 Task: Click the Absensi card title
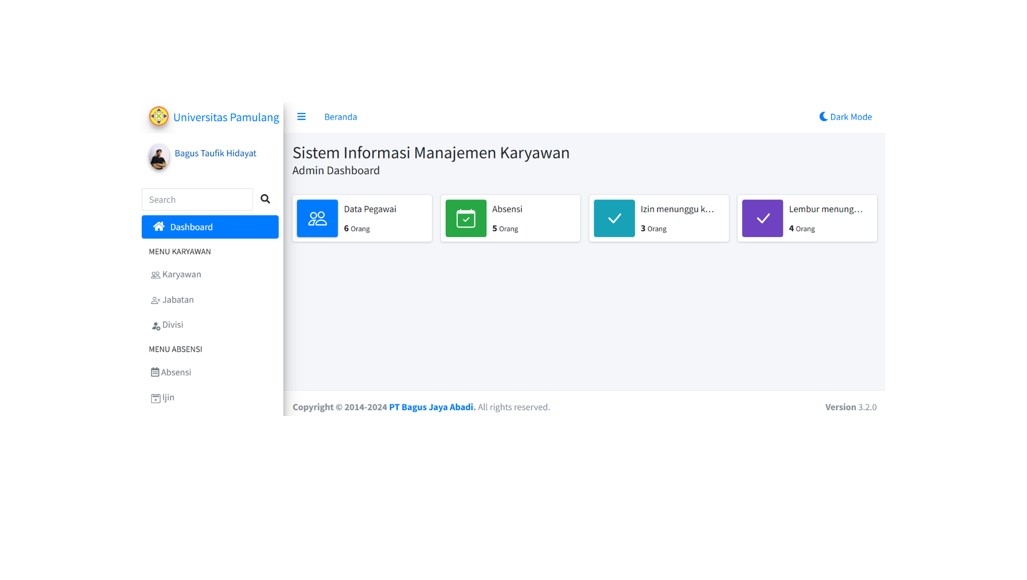point(507,209)
